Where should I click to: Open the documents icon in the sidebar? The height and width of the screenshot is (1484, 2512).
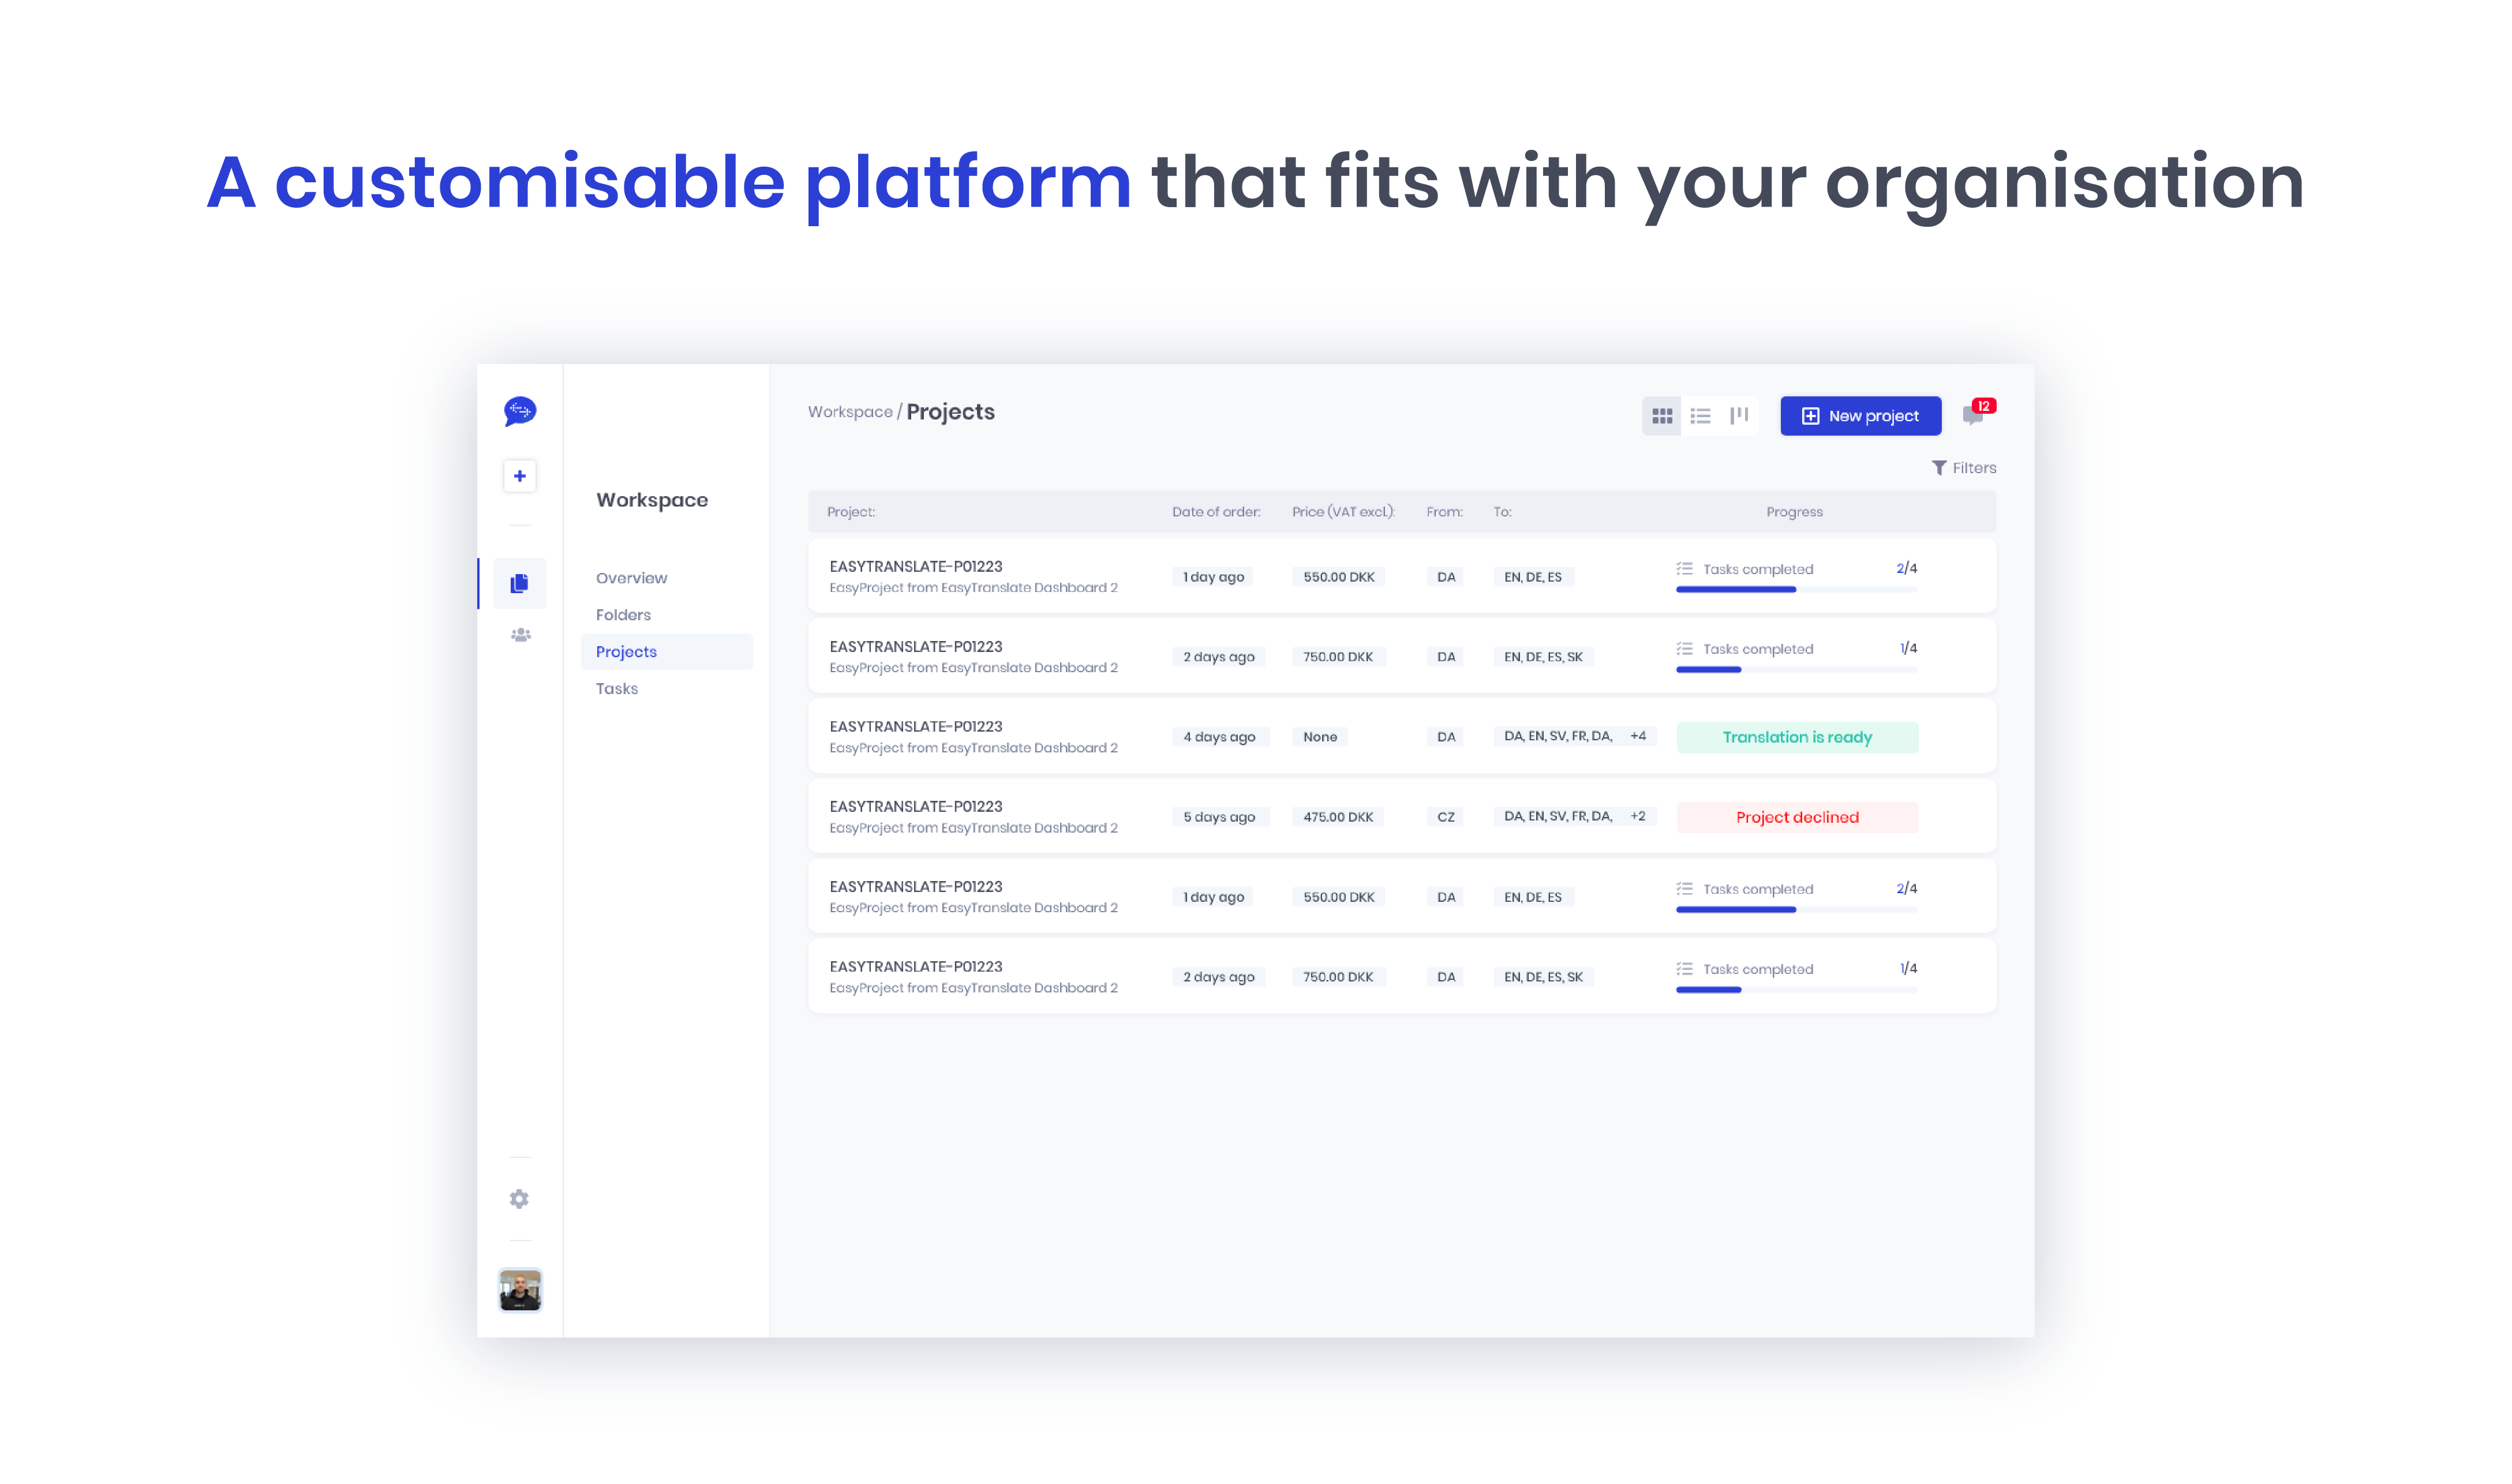[x=519, y=583]
